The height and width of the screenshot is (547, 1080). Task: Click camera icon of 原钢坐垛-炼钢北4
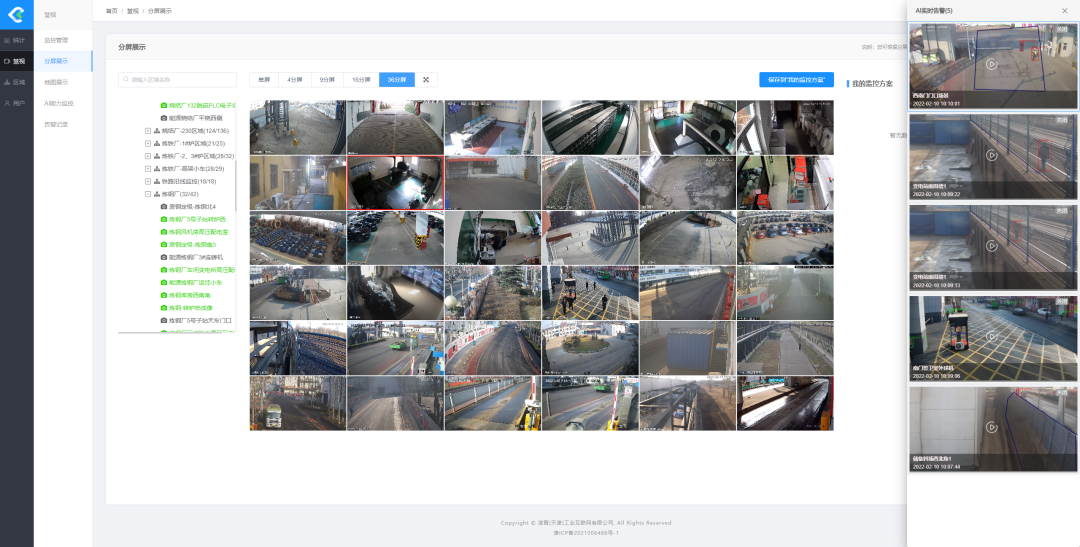(164, 206)
